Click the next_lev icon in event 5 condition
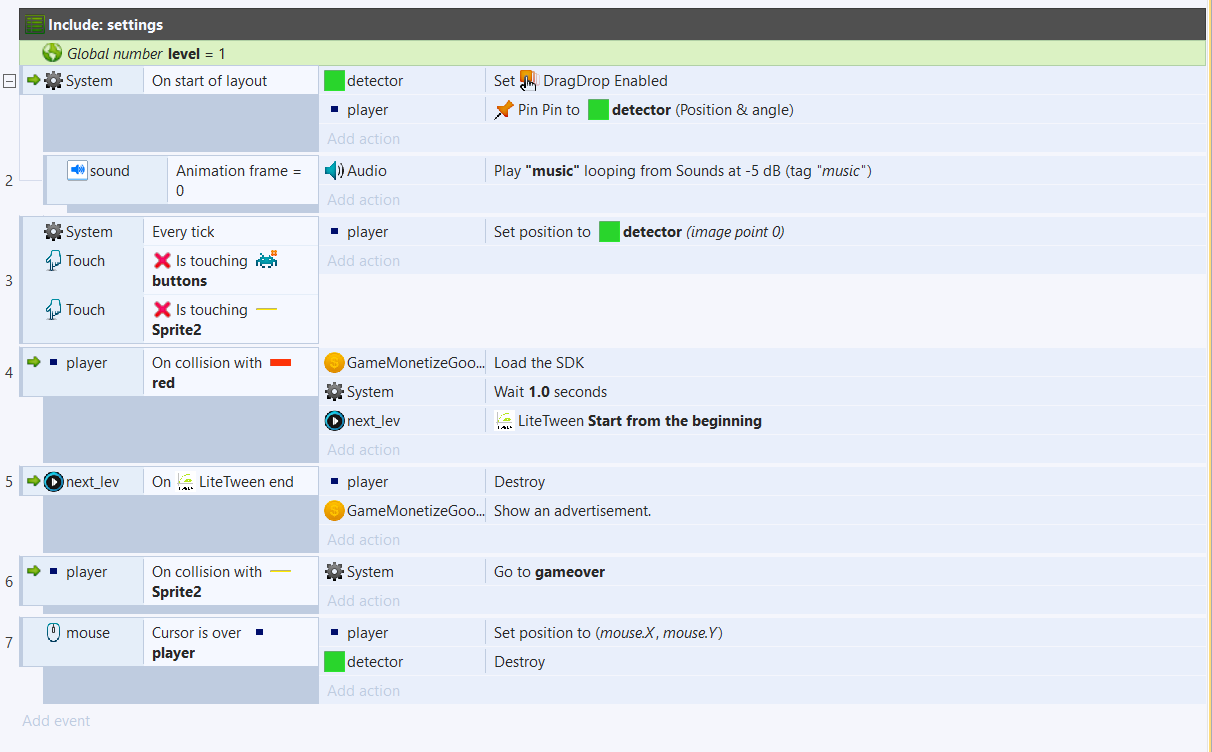 (53, 482)
